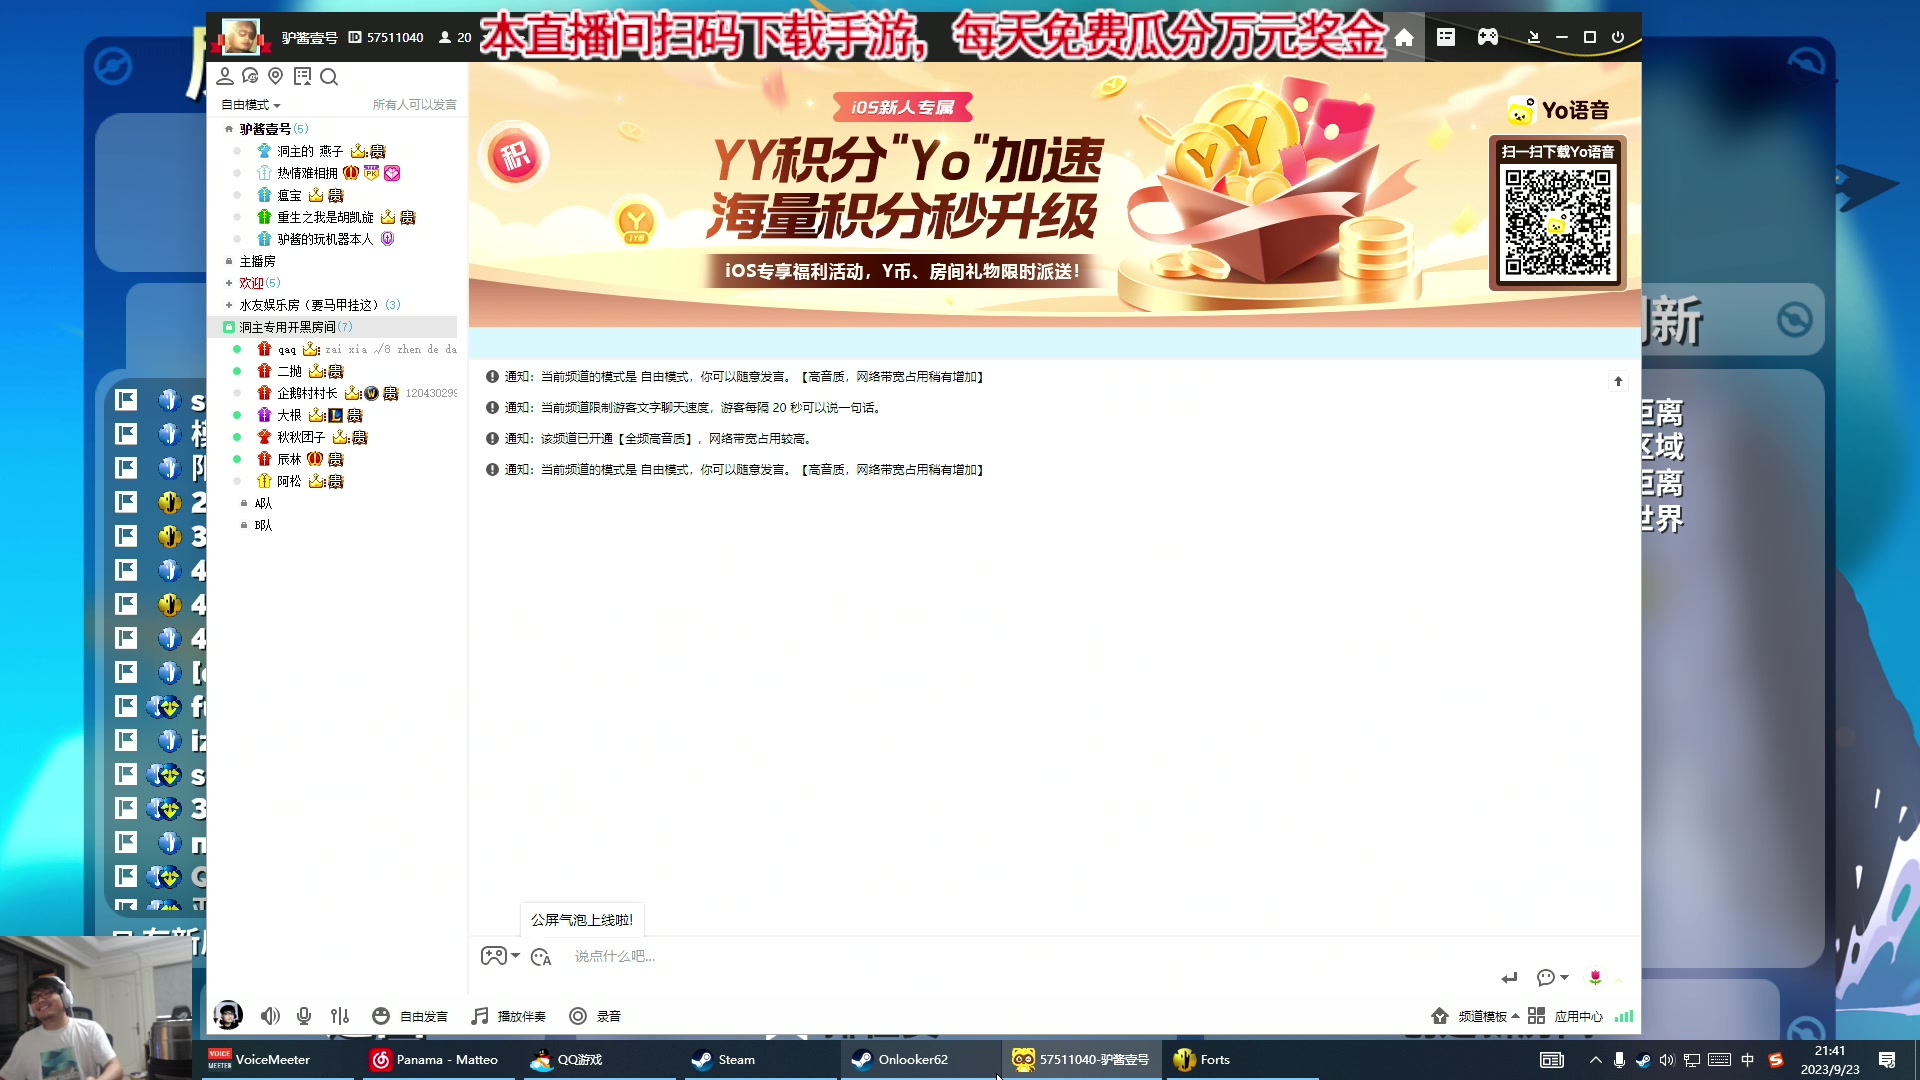This screenshot has height=1080, width=1920.
Task: Open game controller dropdown in chat input
Action: [x=500, y=956]
